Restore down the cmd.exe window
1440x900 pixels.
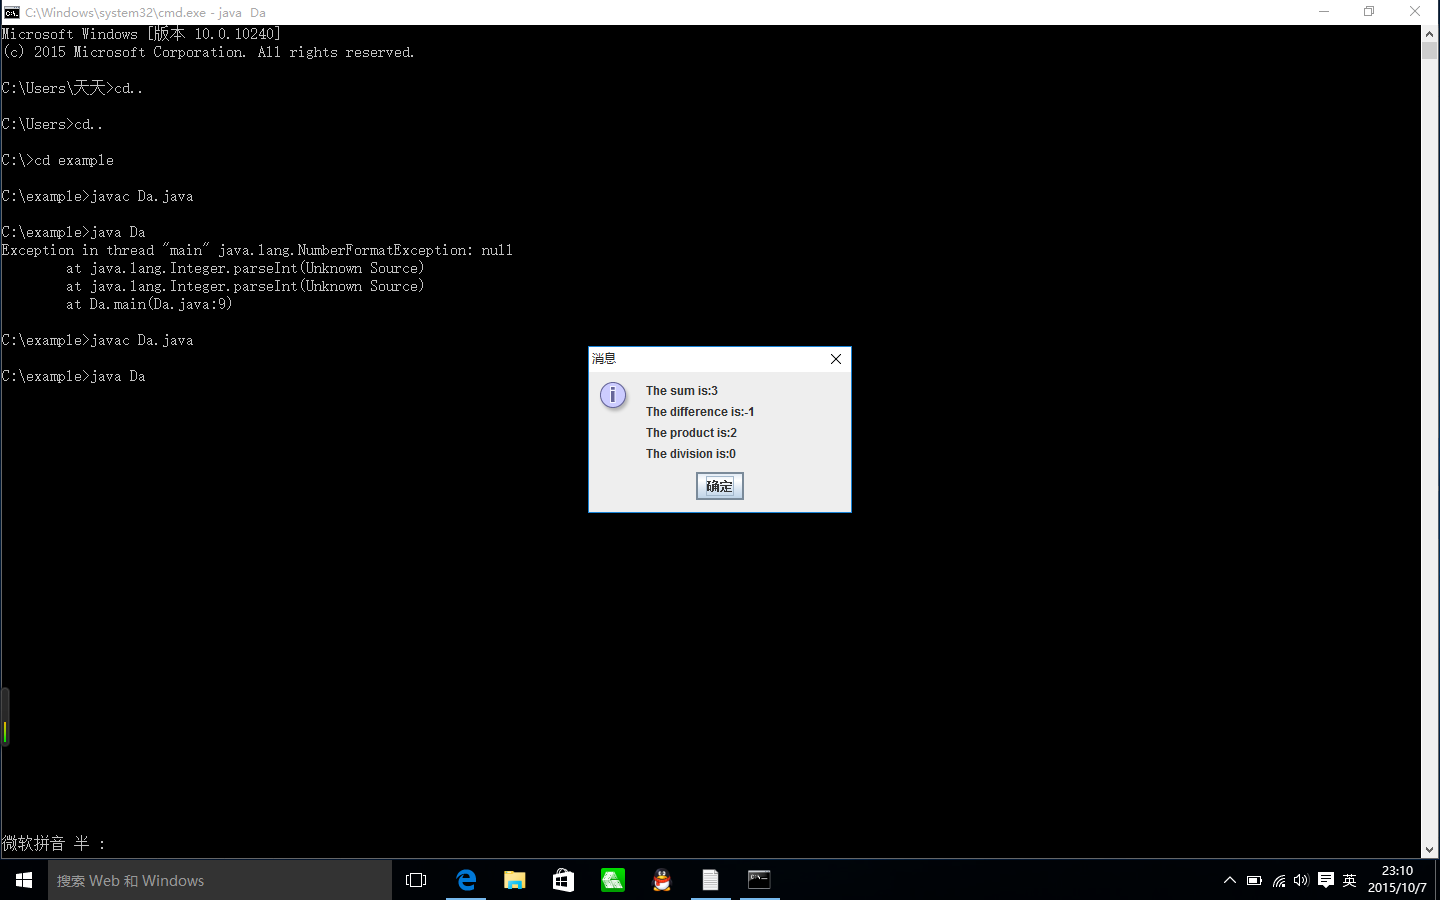pos(1369,12)
